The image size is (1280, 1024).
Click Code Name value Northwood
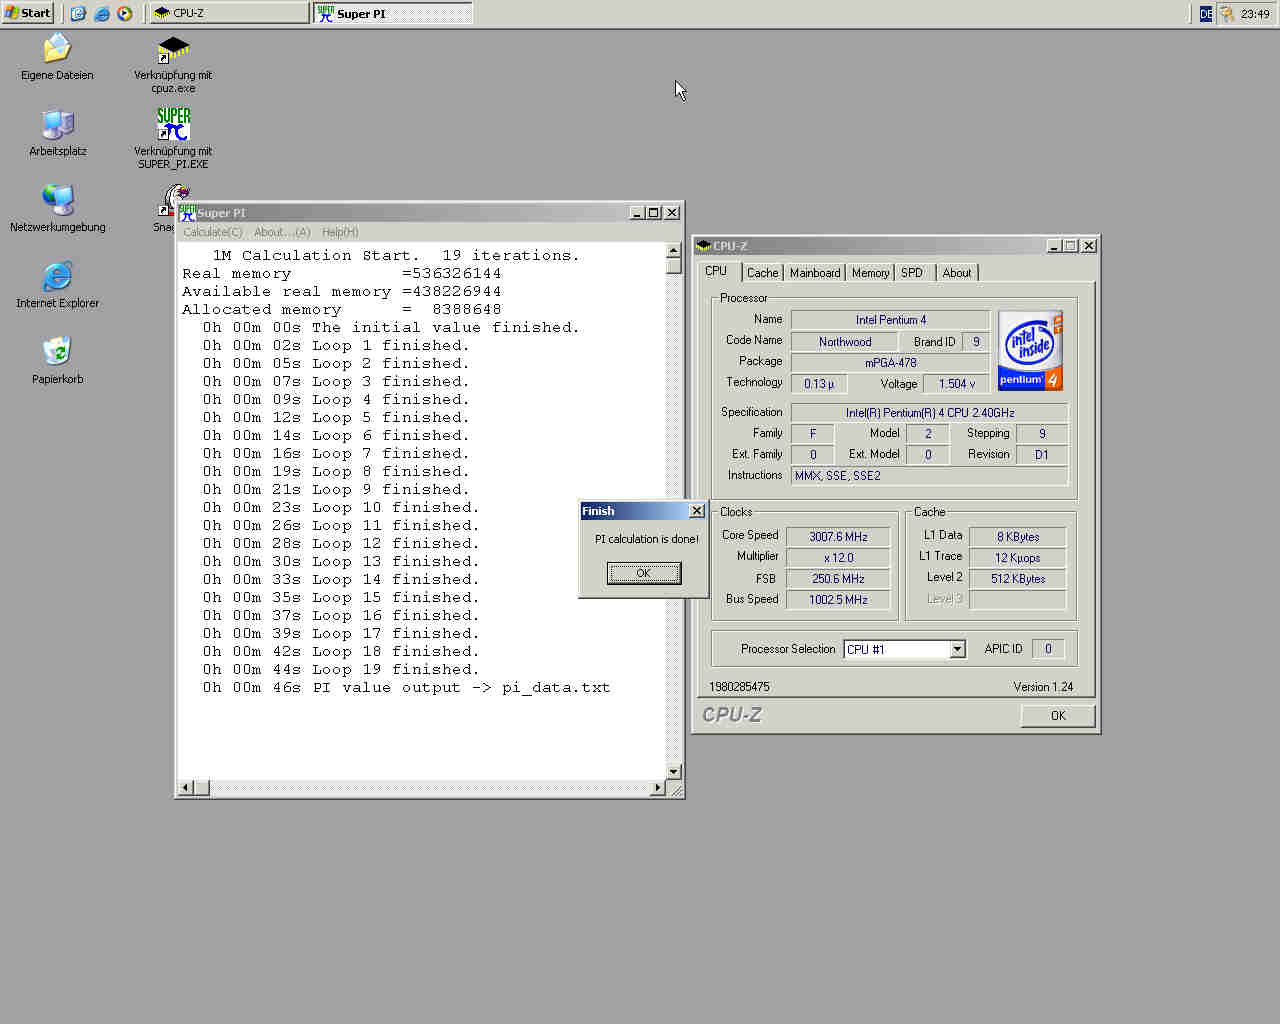tap(845, 342)
